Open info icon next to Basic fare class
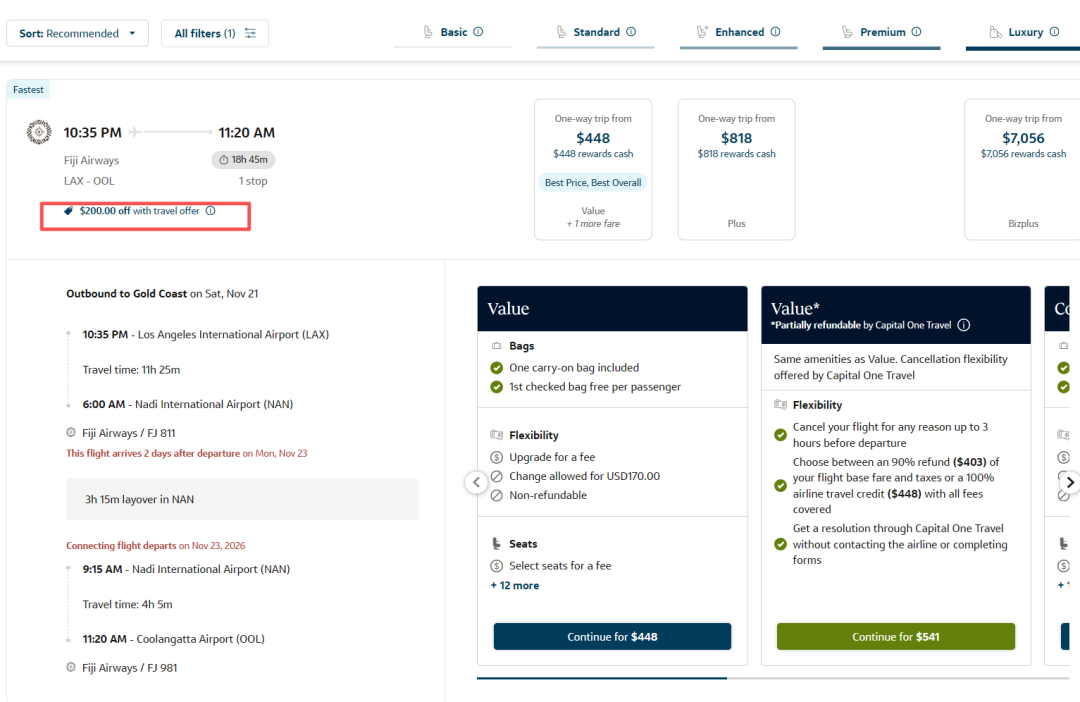 478,32
